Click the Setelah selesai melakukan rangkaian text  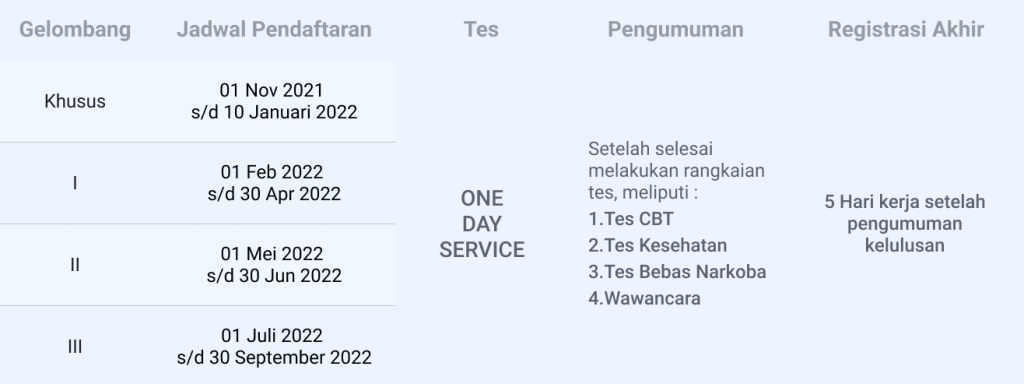(676, 160)
